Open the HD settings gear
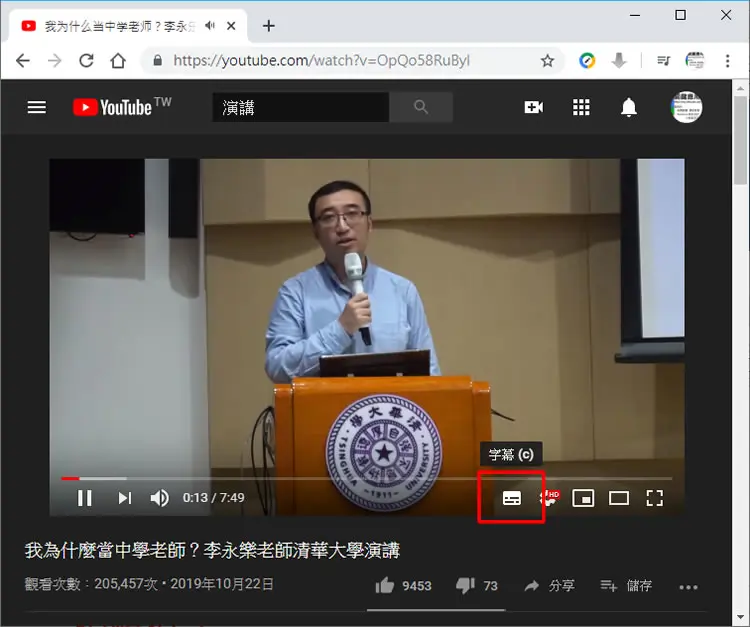 [x=550, y=498]
